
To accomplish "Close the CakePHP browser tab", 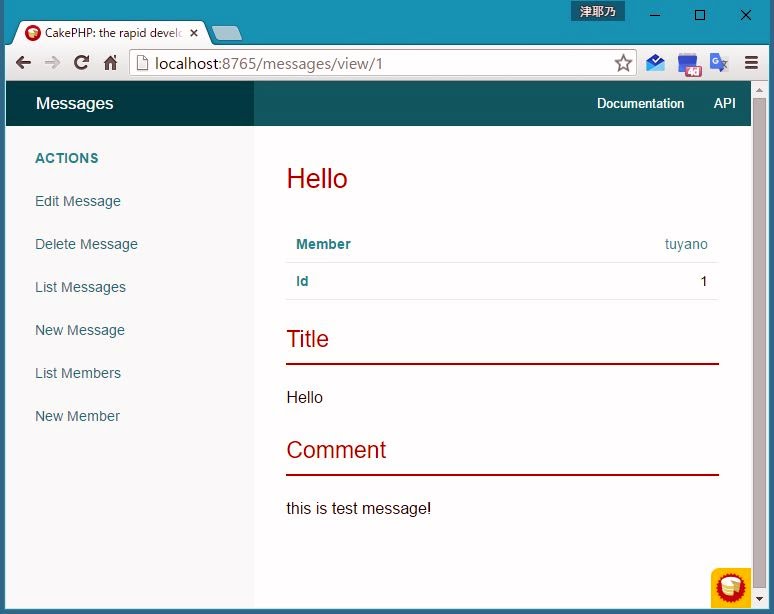I will point(194,33).
